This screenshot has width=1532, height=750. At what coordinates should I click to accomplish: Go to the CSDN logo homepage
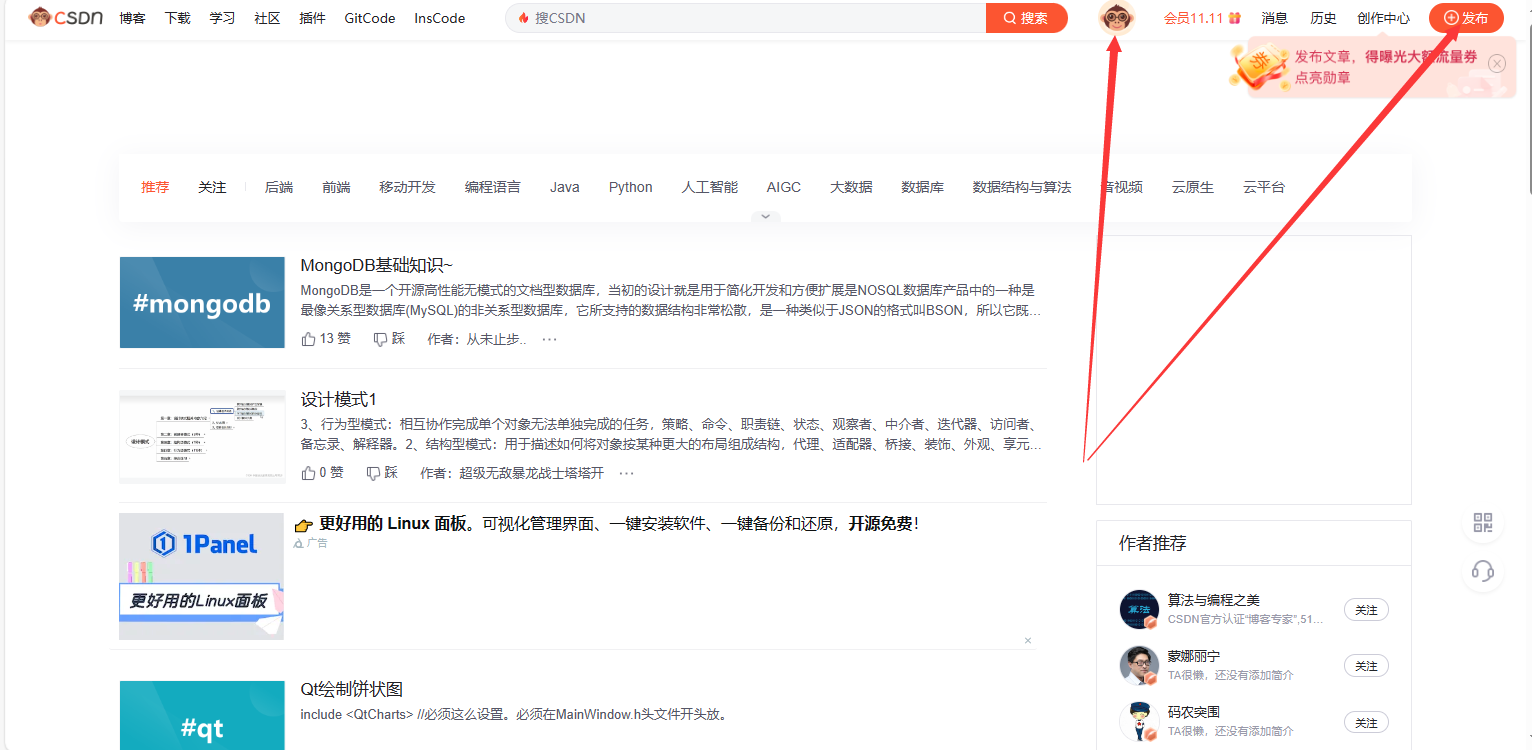[66, 17]
